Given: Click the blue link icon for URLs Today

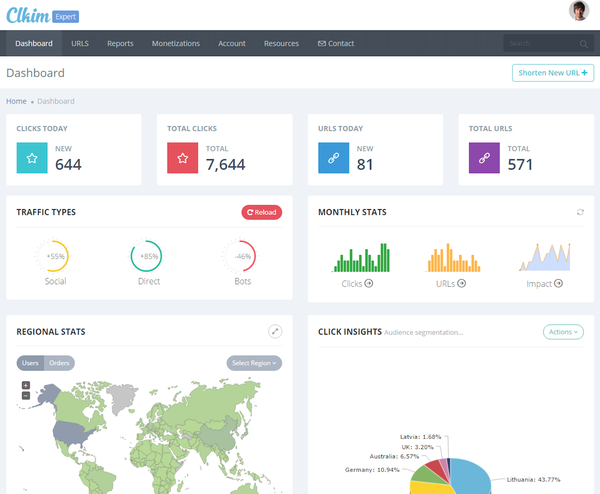Looking at the screenshot, I should click(x=334, y=158).
